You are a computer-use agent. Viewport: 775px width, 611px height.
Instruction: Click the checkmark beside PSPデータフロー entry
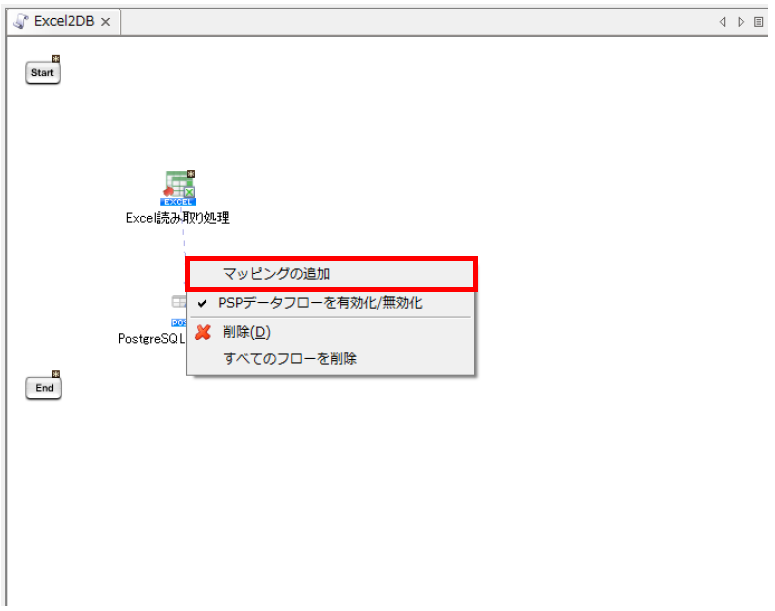click(202, 303)
